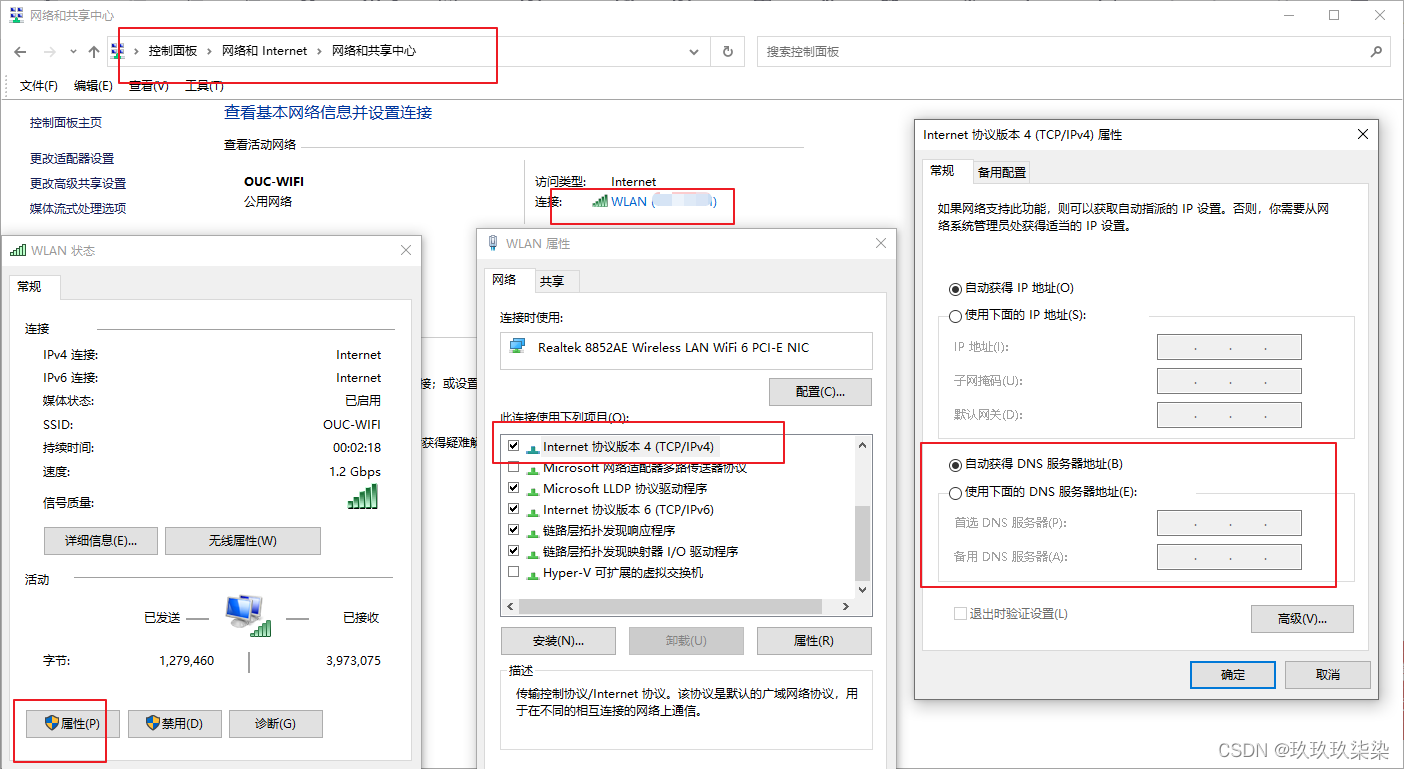Viewport: 1404px width, 769px height.
Task: Click 诊断(G) button in WLAN status
Action: pos(275,724)
